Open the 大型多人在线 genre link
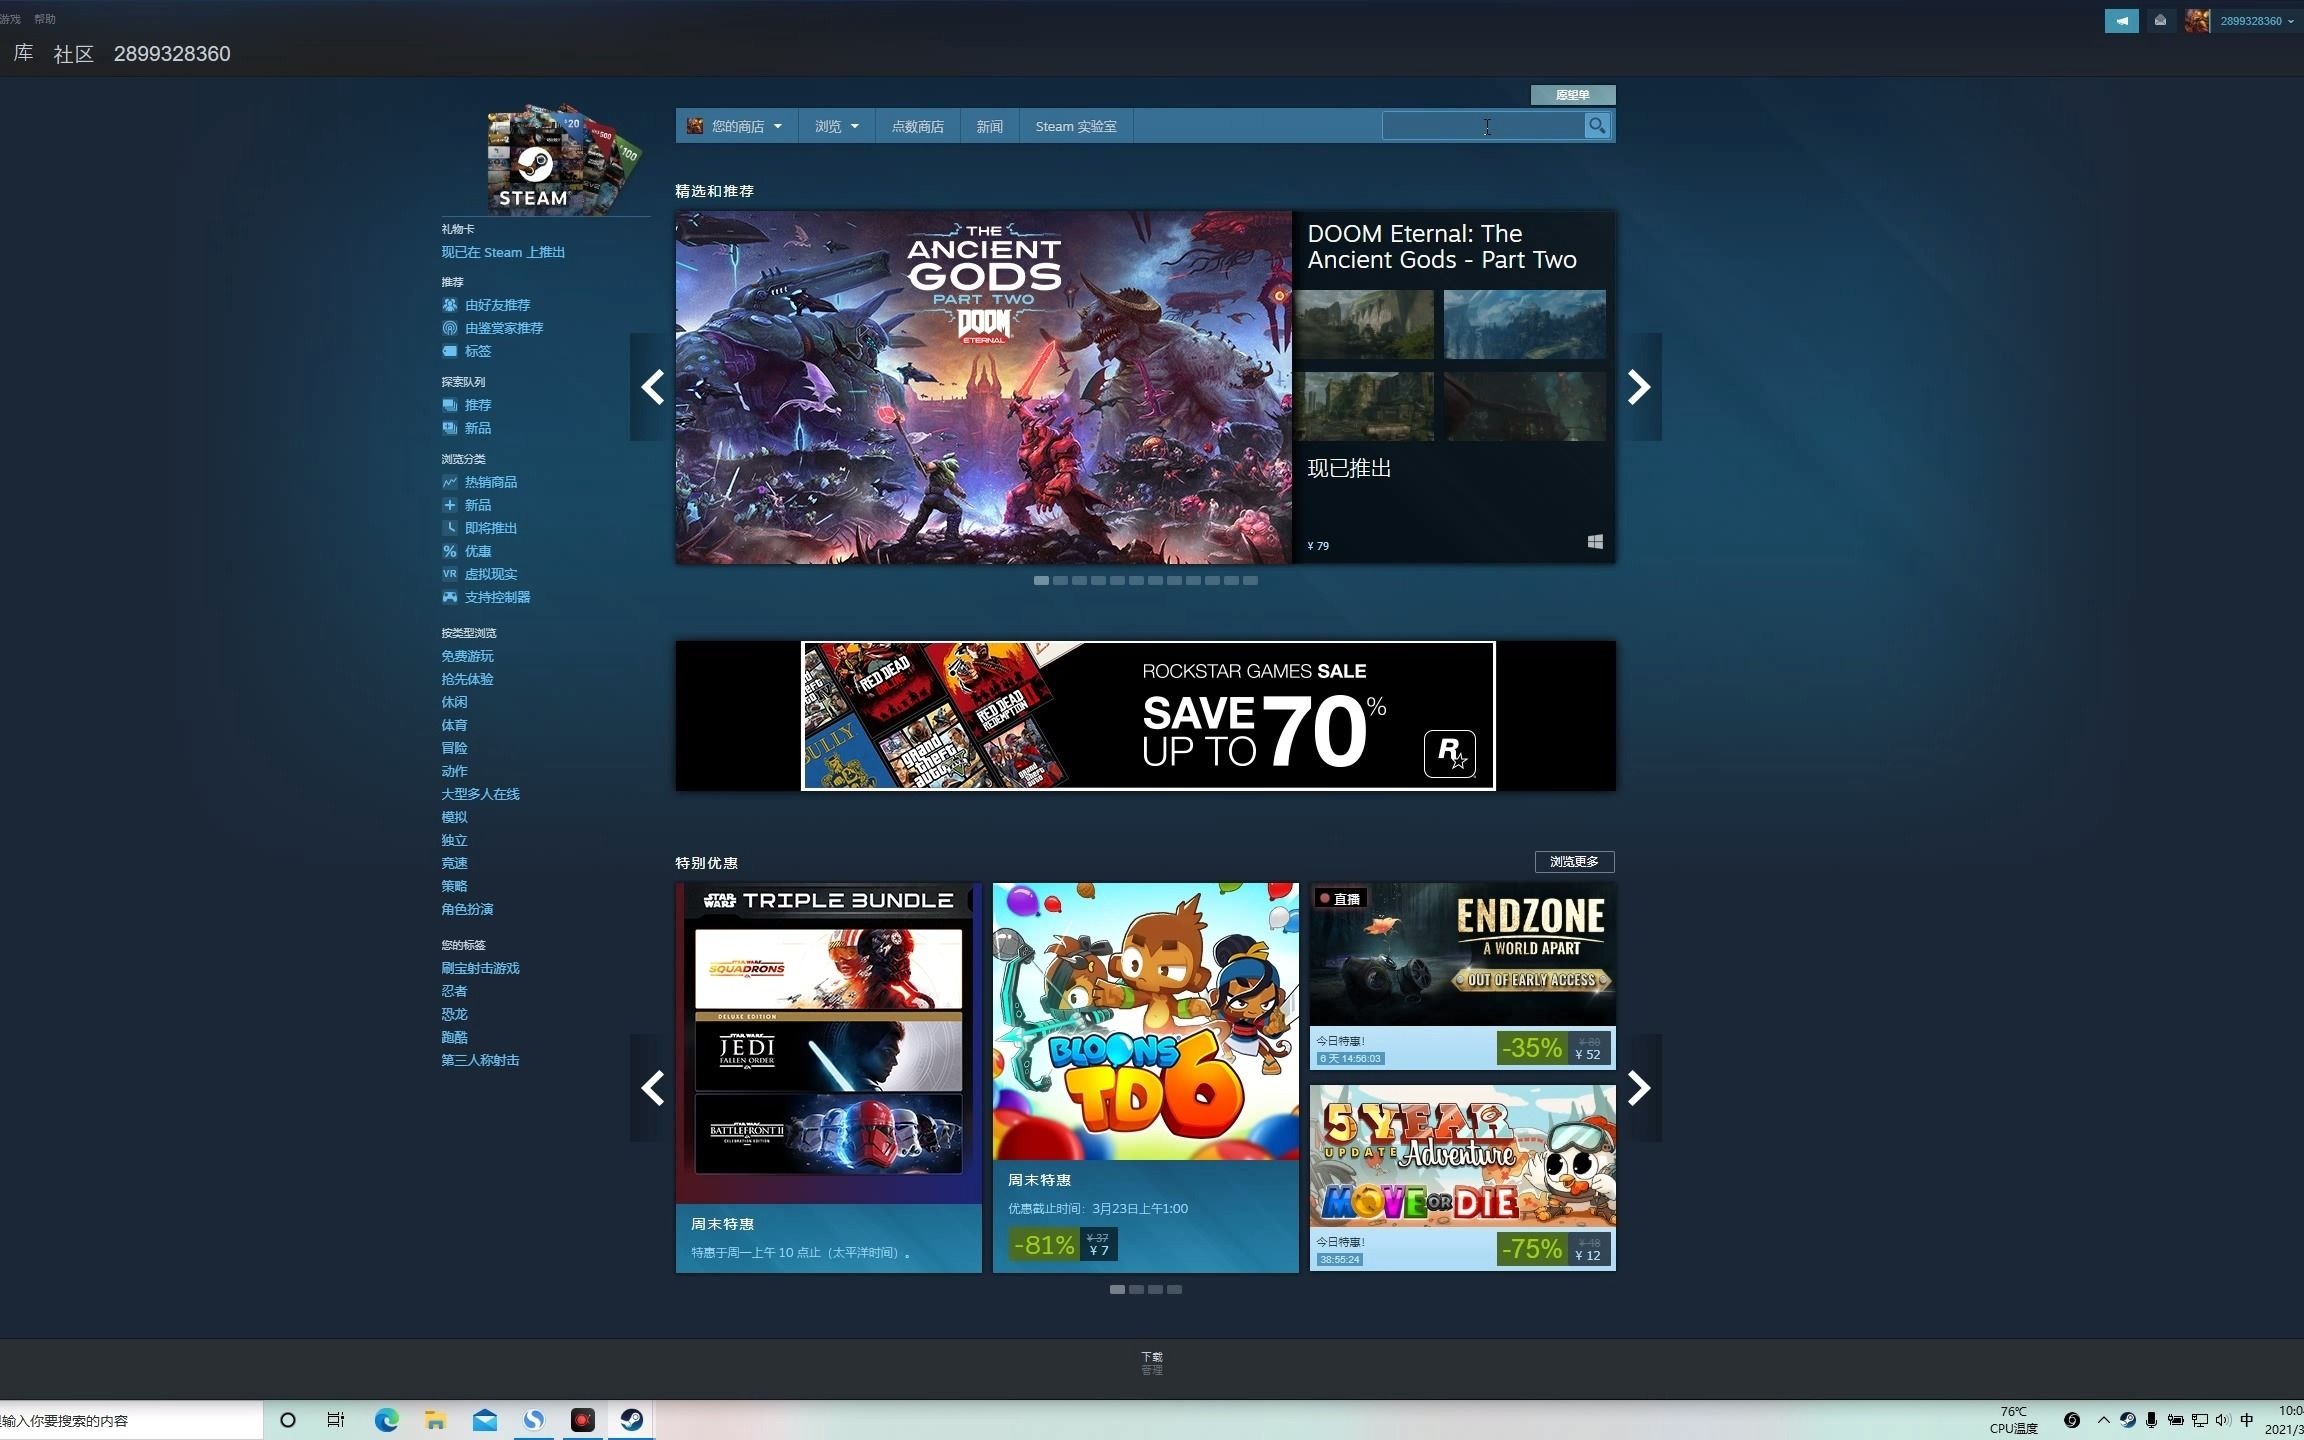This screenshot has width=2304, height=1440. [480, 794]
